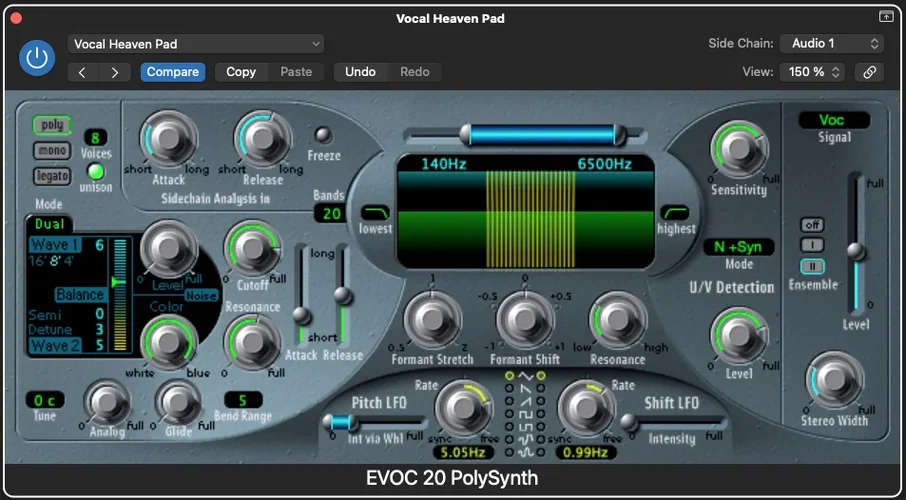Click the Sensitivity knob
Screen dimensions: 906x500
click(738, 149)
